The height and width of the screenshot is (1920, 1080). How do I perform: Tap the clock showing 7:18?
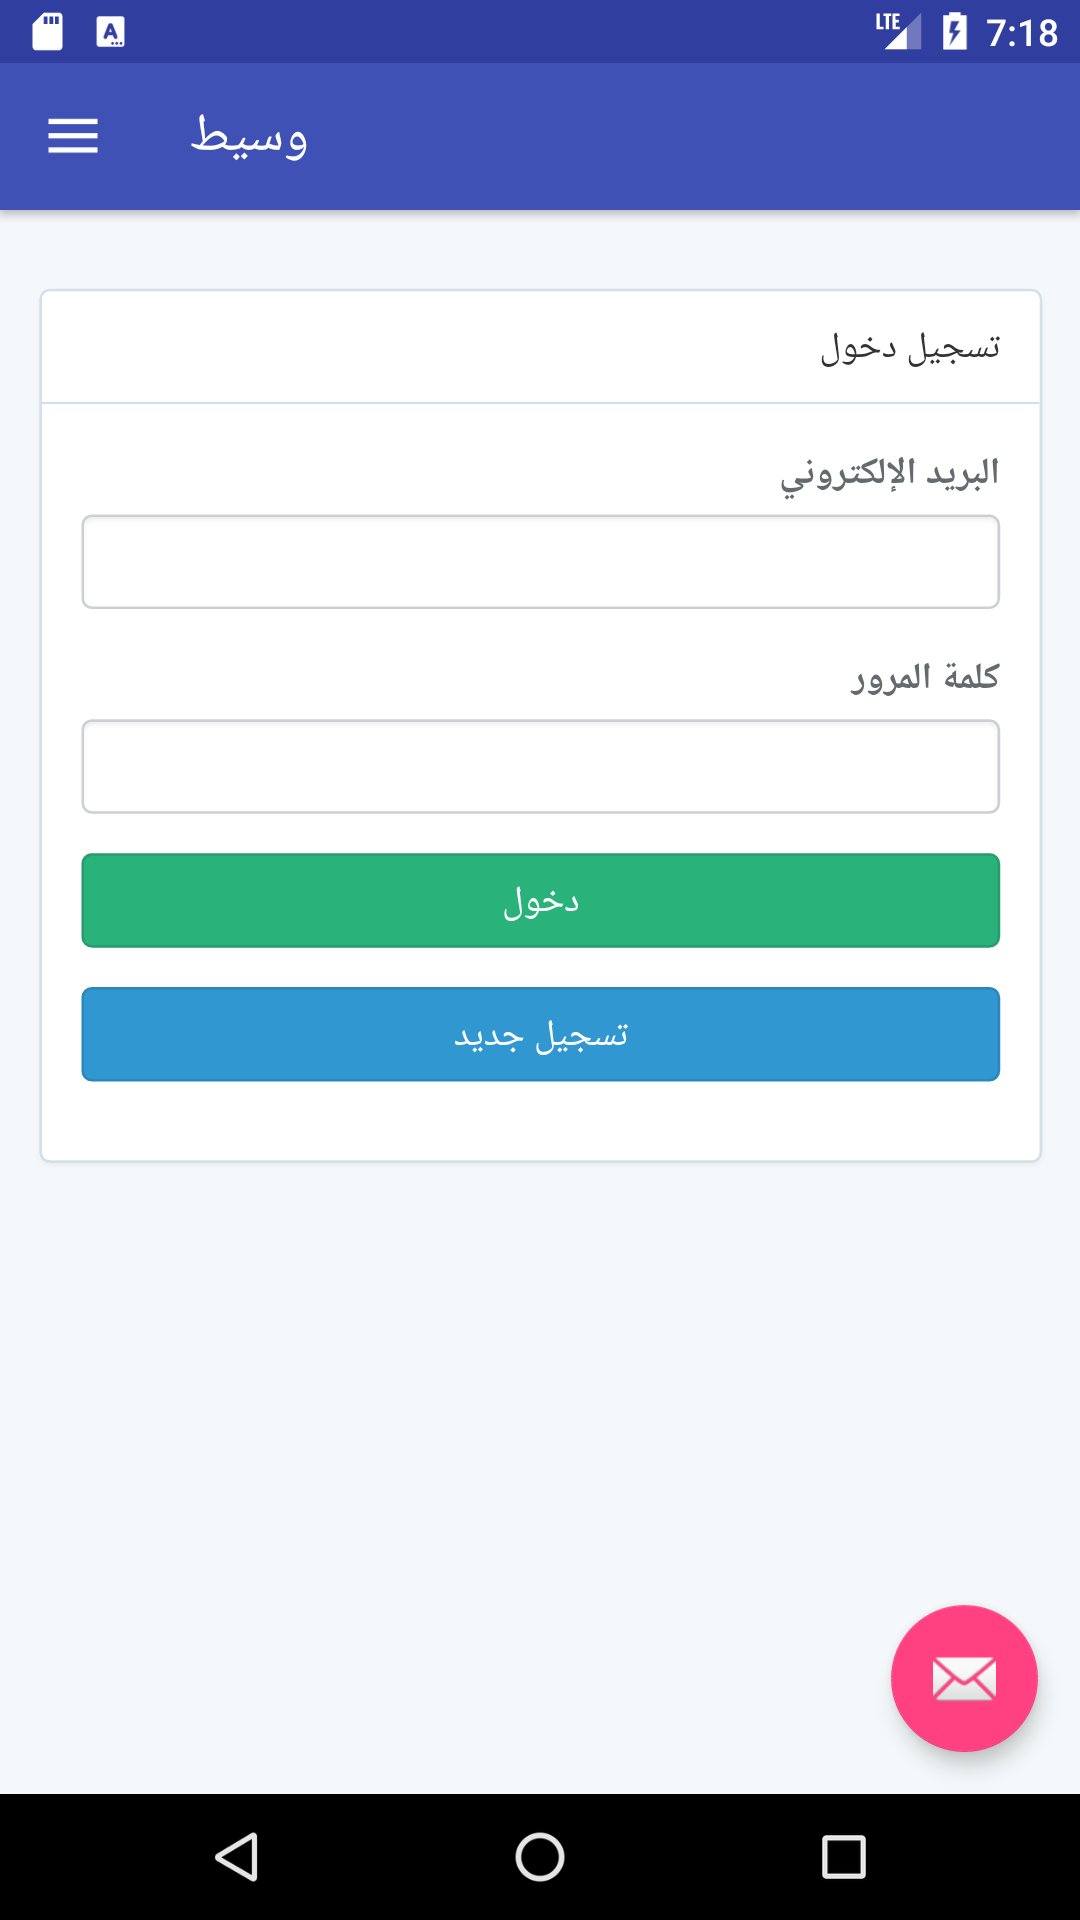pos(1017,31)
